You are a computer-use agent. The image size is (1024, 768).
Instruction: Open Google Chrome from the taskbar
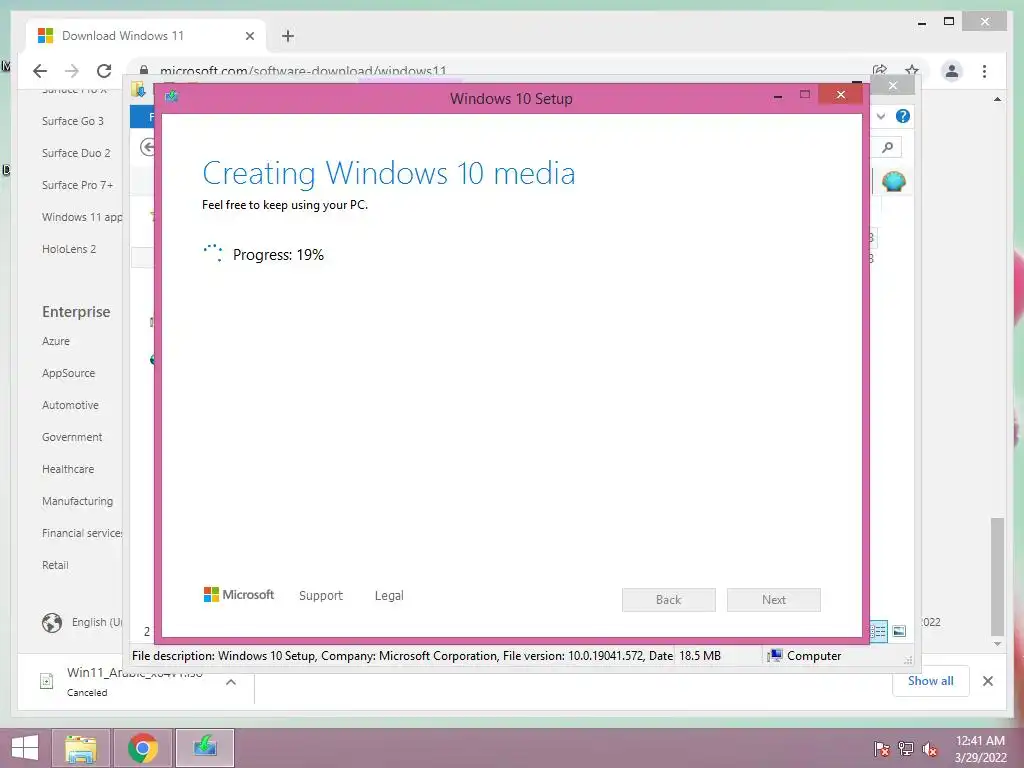[142, 748]
